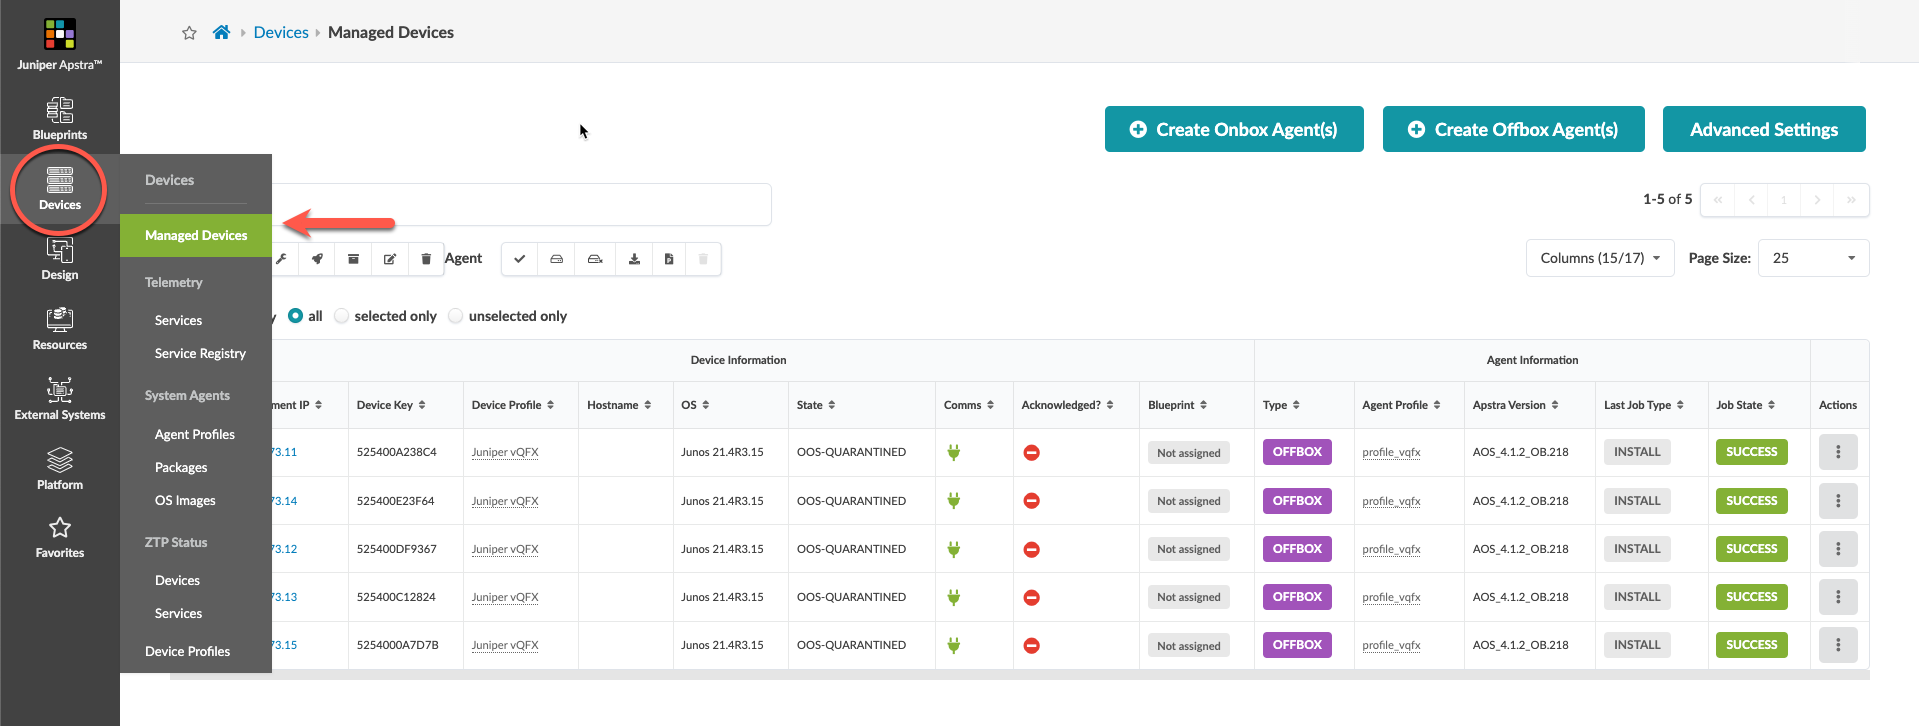1919x726 pixels.
Task: Open actions menu for device 525400A238C4
Action: pyautogui.click(x=1838, y=452)
